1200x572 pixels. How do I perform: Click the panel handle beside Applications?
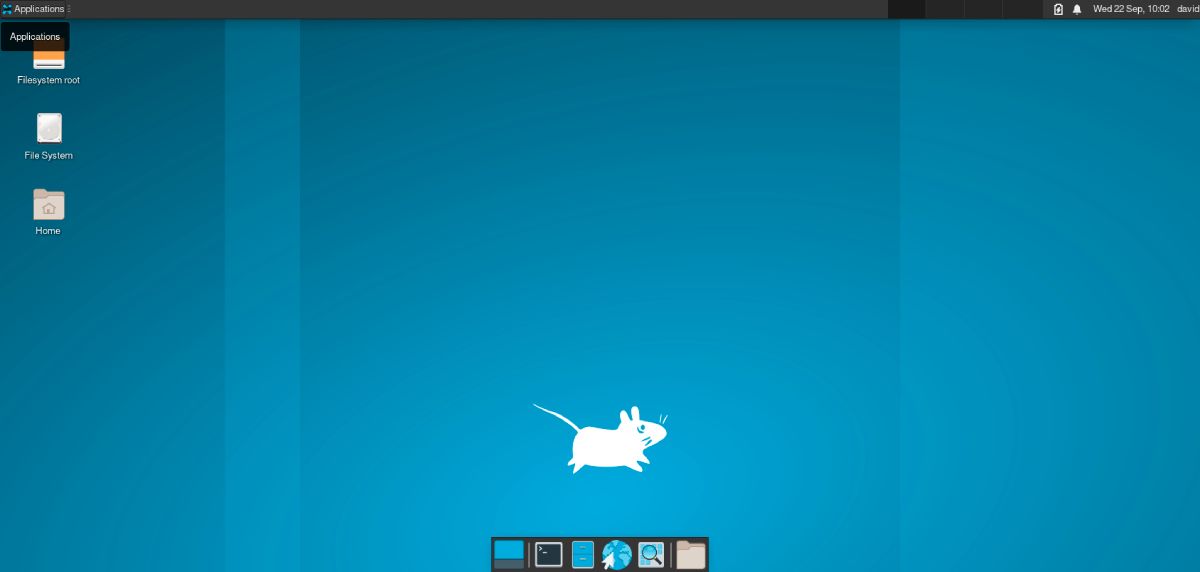[69, 9]
